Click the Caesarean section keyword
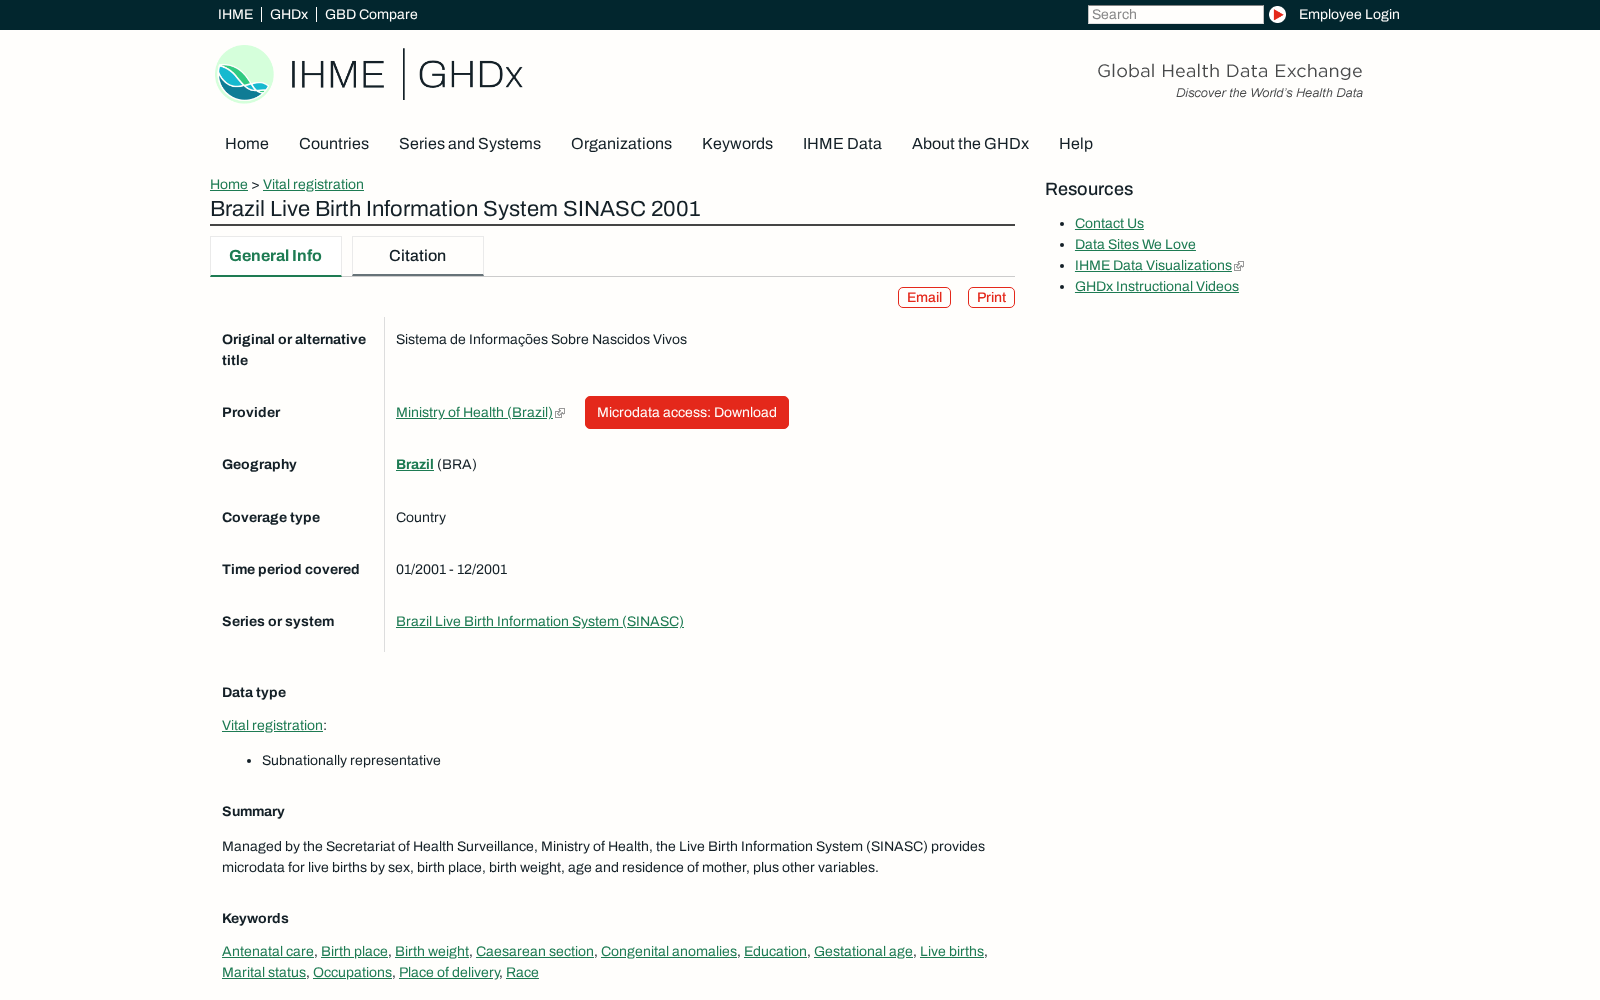This screenshot has width=1600, height=1000. point(535,952)
